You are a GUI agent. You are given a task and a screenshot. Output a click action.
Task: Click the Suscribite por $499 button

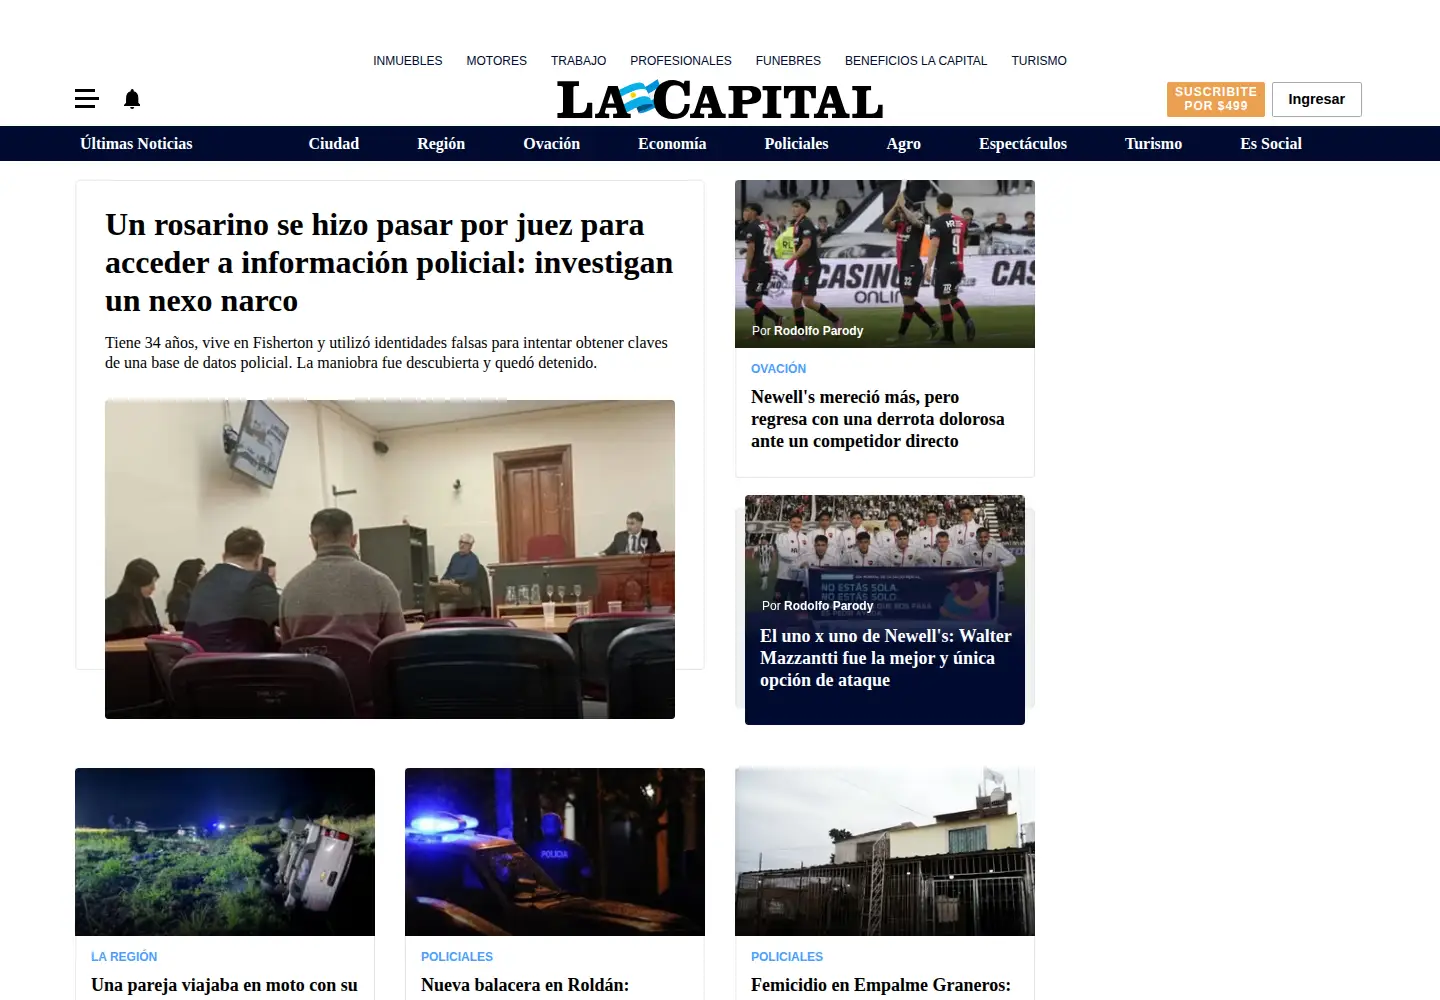coord(1215,99)
